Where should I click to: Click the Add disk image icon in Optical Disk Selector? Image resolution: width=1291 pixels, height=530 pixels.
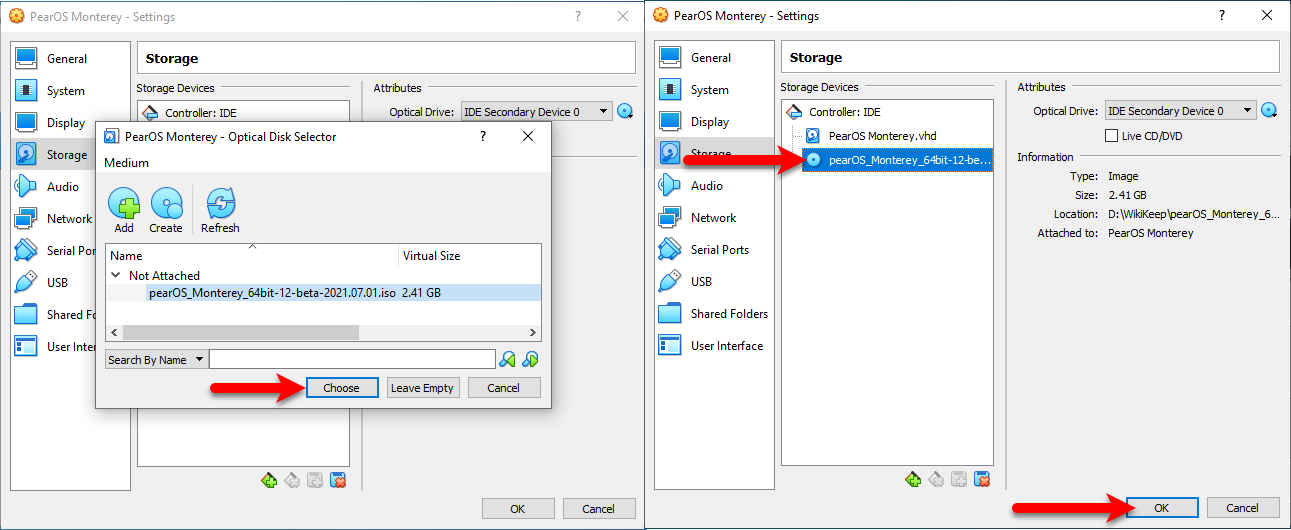tap(124, 210)
